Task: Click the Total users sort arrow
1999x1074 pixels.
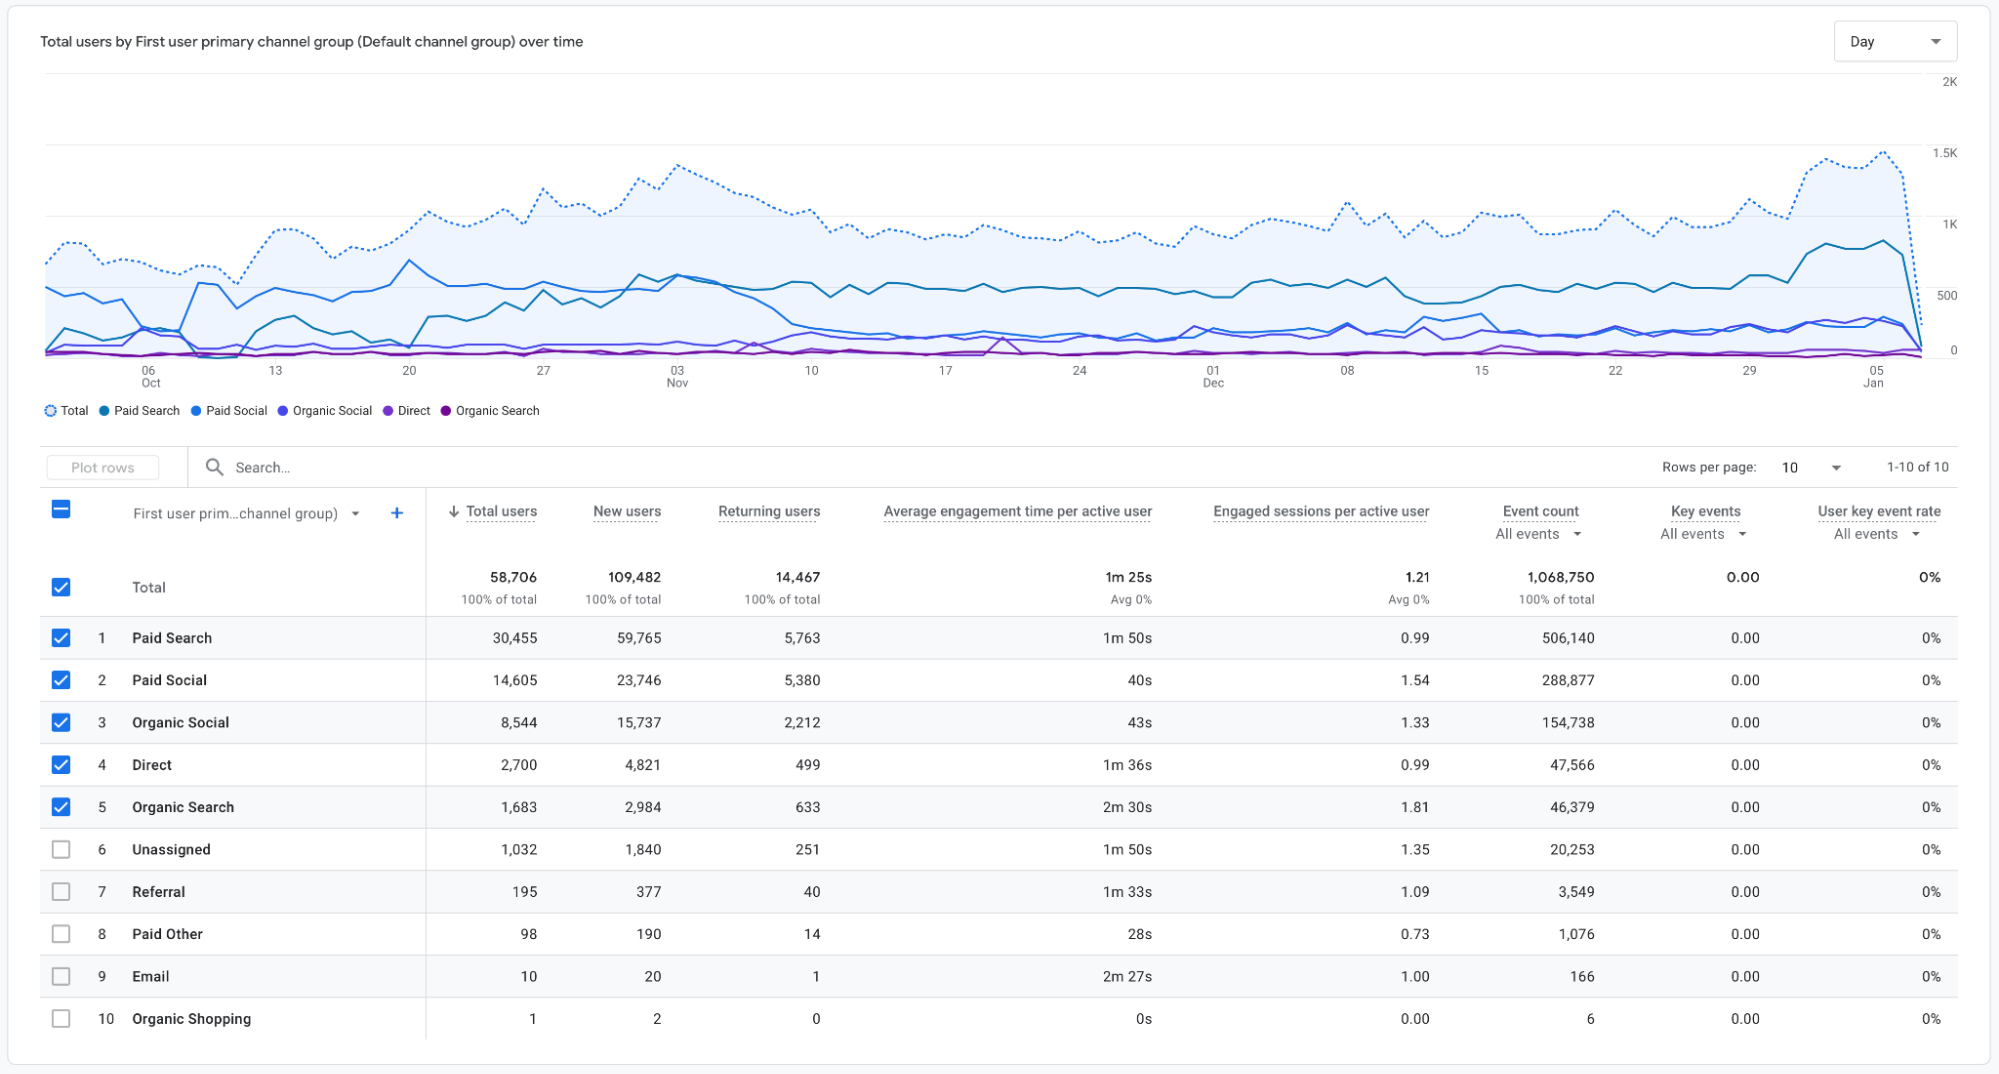Action: [454, 511]
